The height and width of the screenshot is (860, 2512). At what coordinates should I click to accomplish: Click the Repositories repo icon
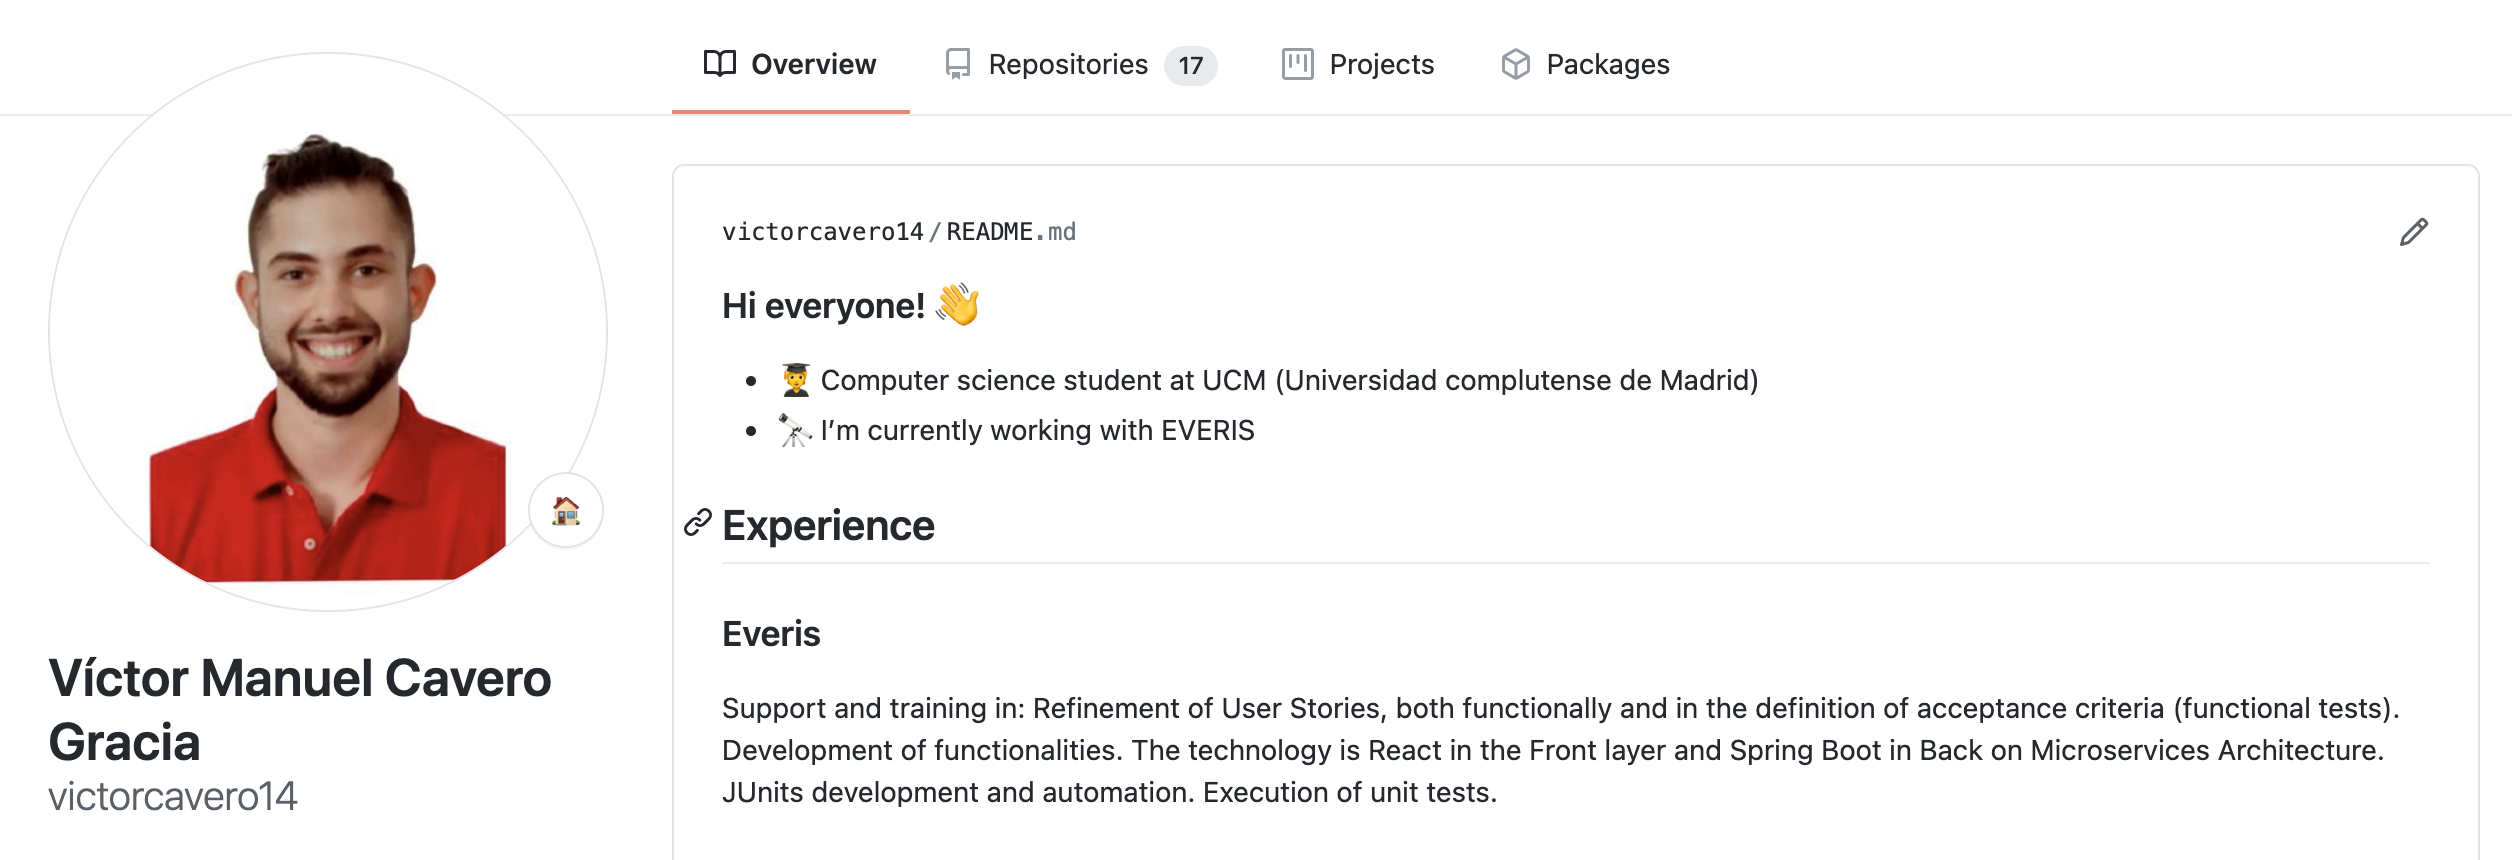958,64
